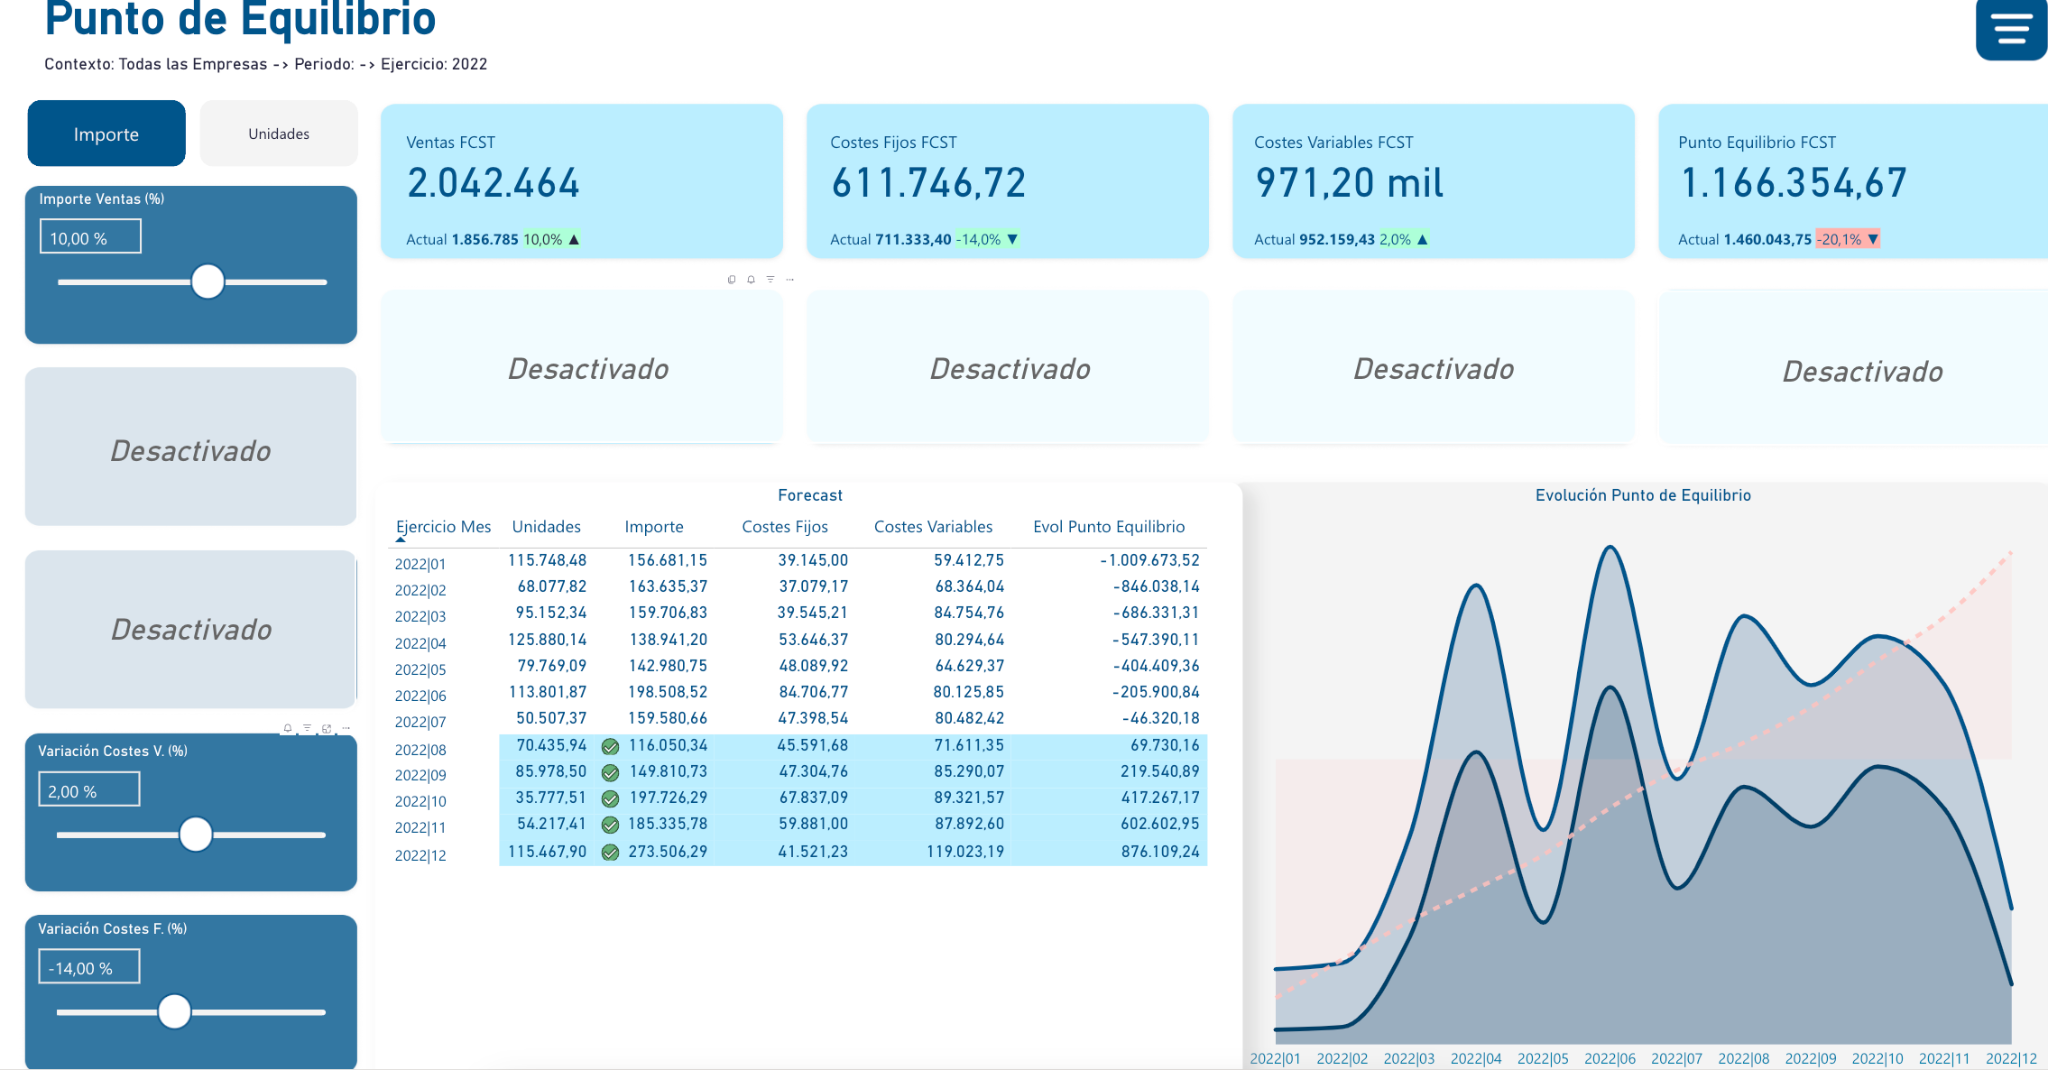The image size is (2048, 1070).
Task: Click the focus mode icon above Variación Costes V.
Action: coord(326,728)
